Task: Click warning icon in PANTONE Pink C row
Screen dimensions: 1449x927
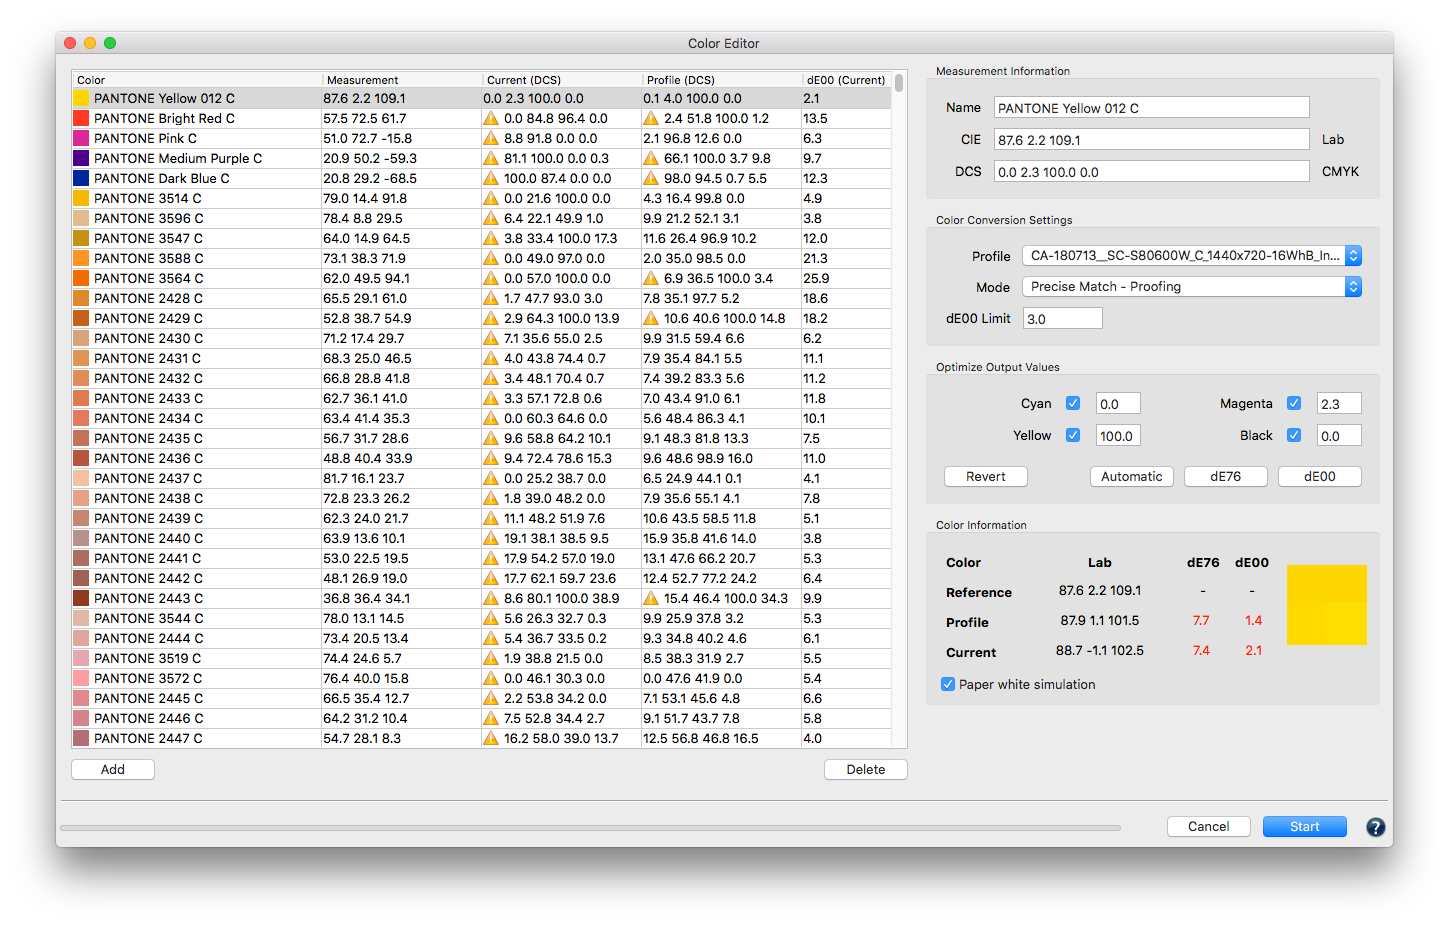Action: pos(491,138)
